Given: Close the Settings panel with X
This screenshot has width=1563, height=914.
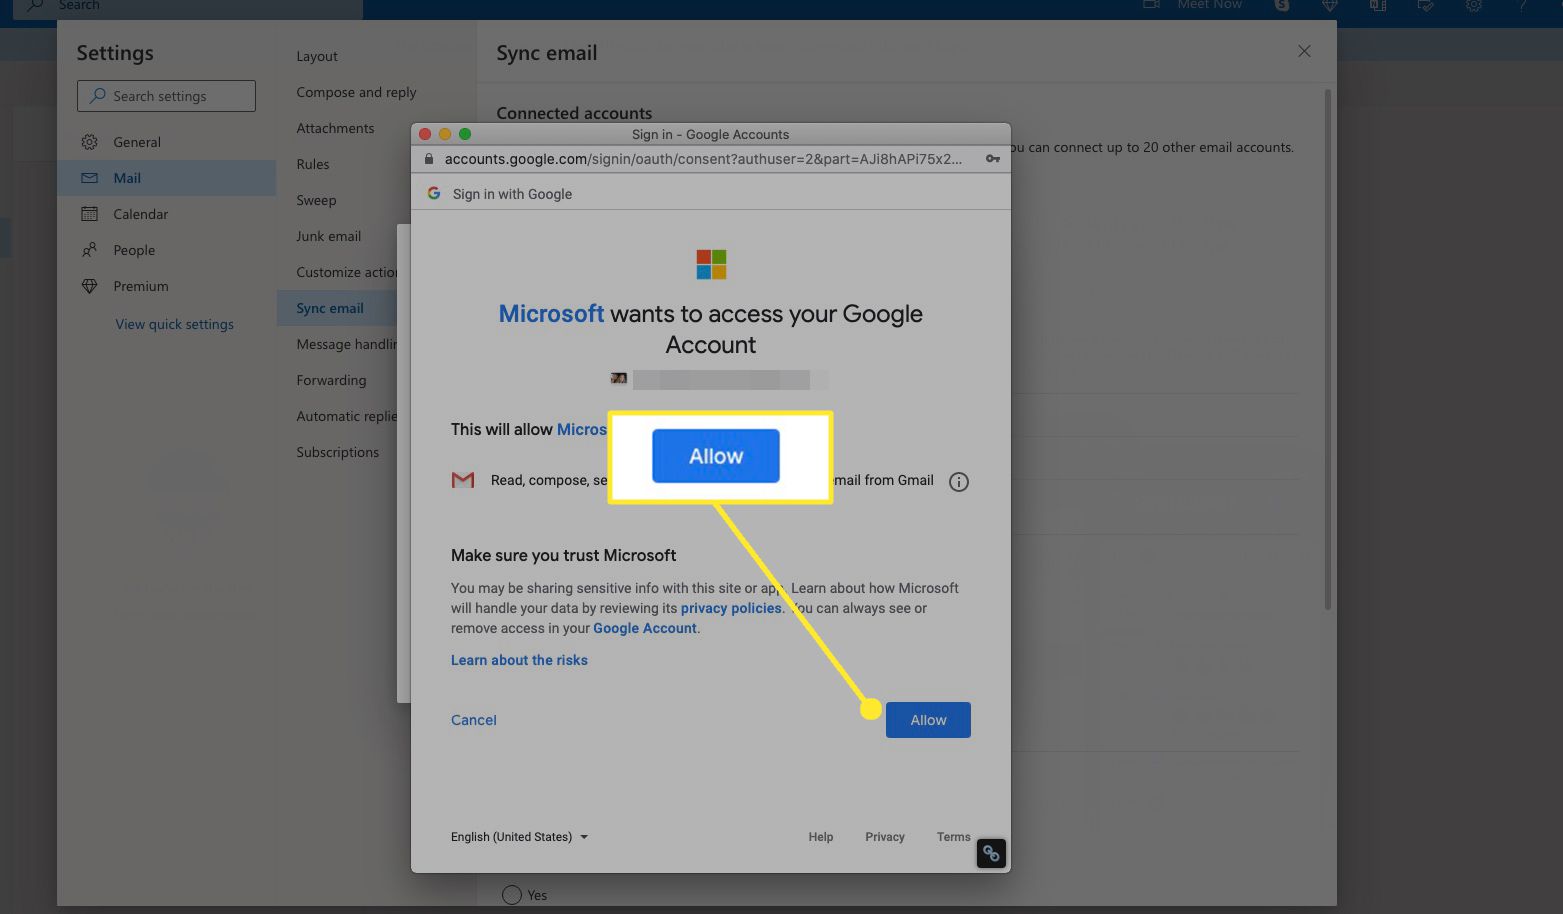Looking at the screenshot, I should tap(1304, 51).
